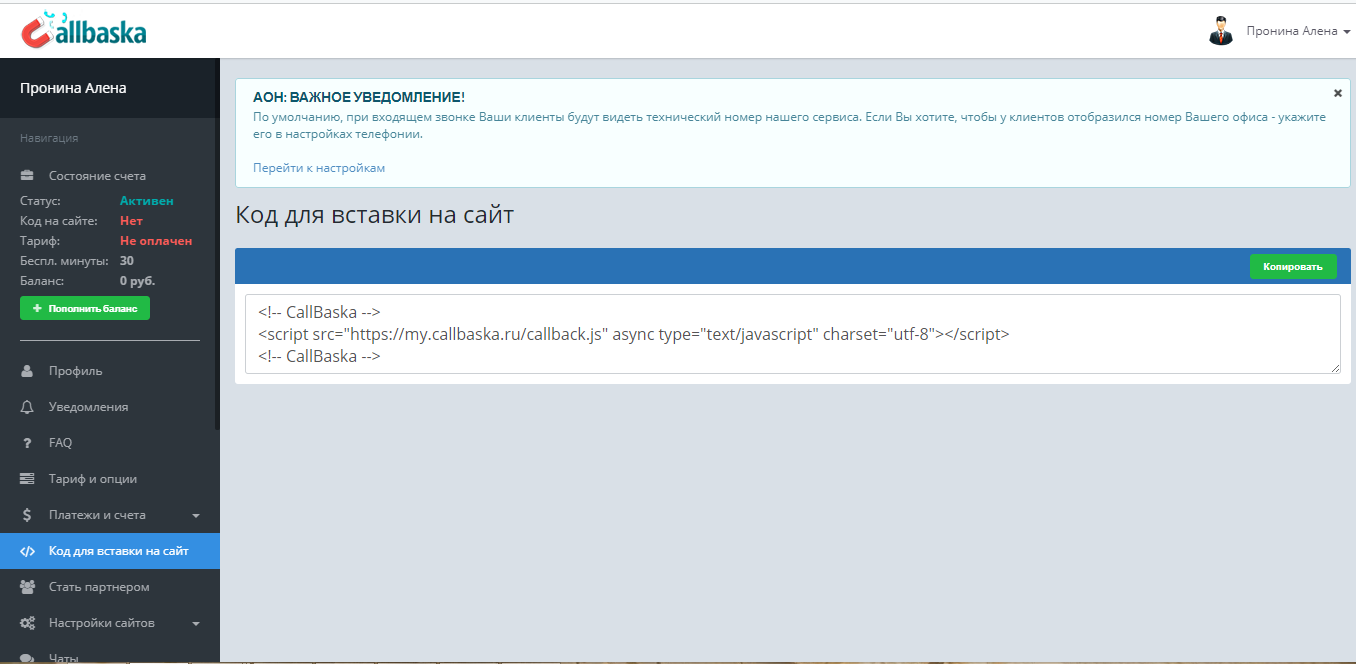
Task: Open FAQ via the question mark icon
Action: (26, 443)
